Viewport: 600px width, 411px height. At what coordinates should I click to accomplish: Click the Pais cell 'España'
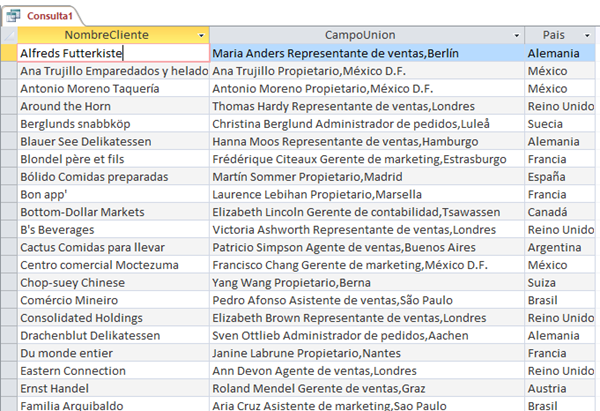tap(560, 176)
